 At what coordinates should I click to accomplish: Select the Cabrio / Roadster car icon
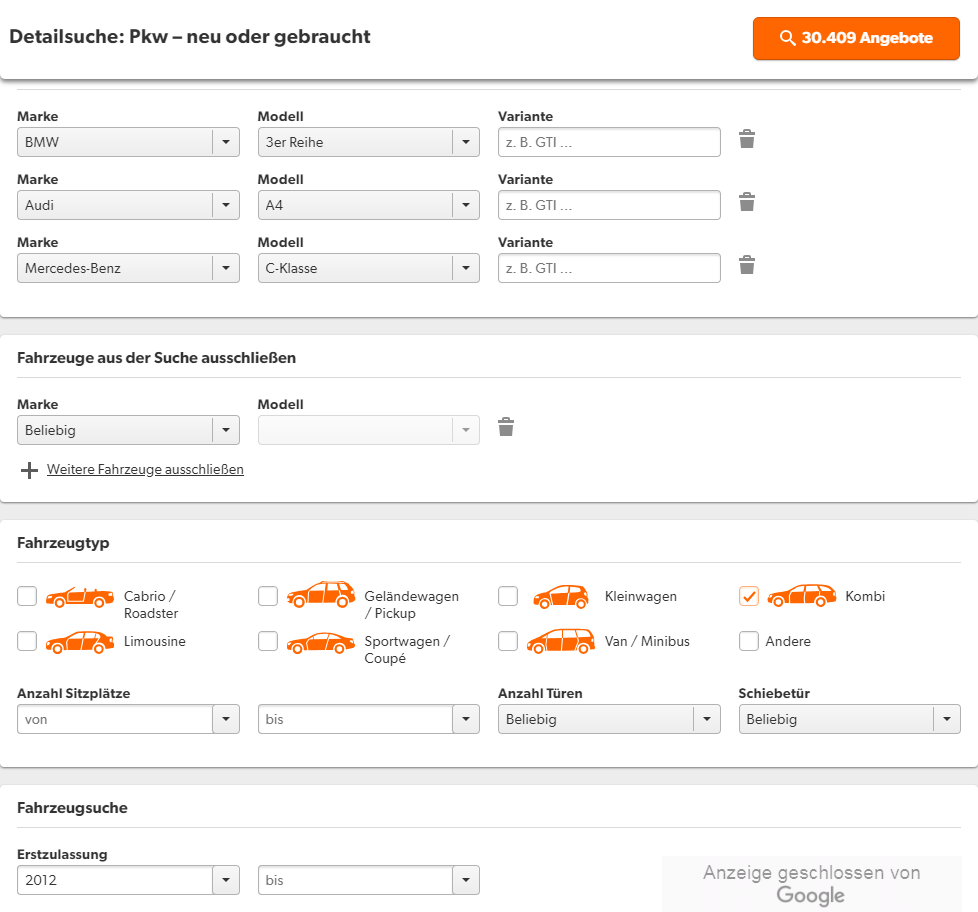click(x=80, y=597)
